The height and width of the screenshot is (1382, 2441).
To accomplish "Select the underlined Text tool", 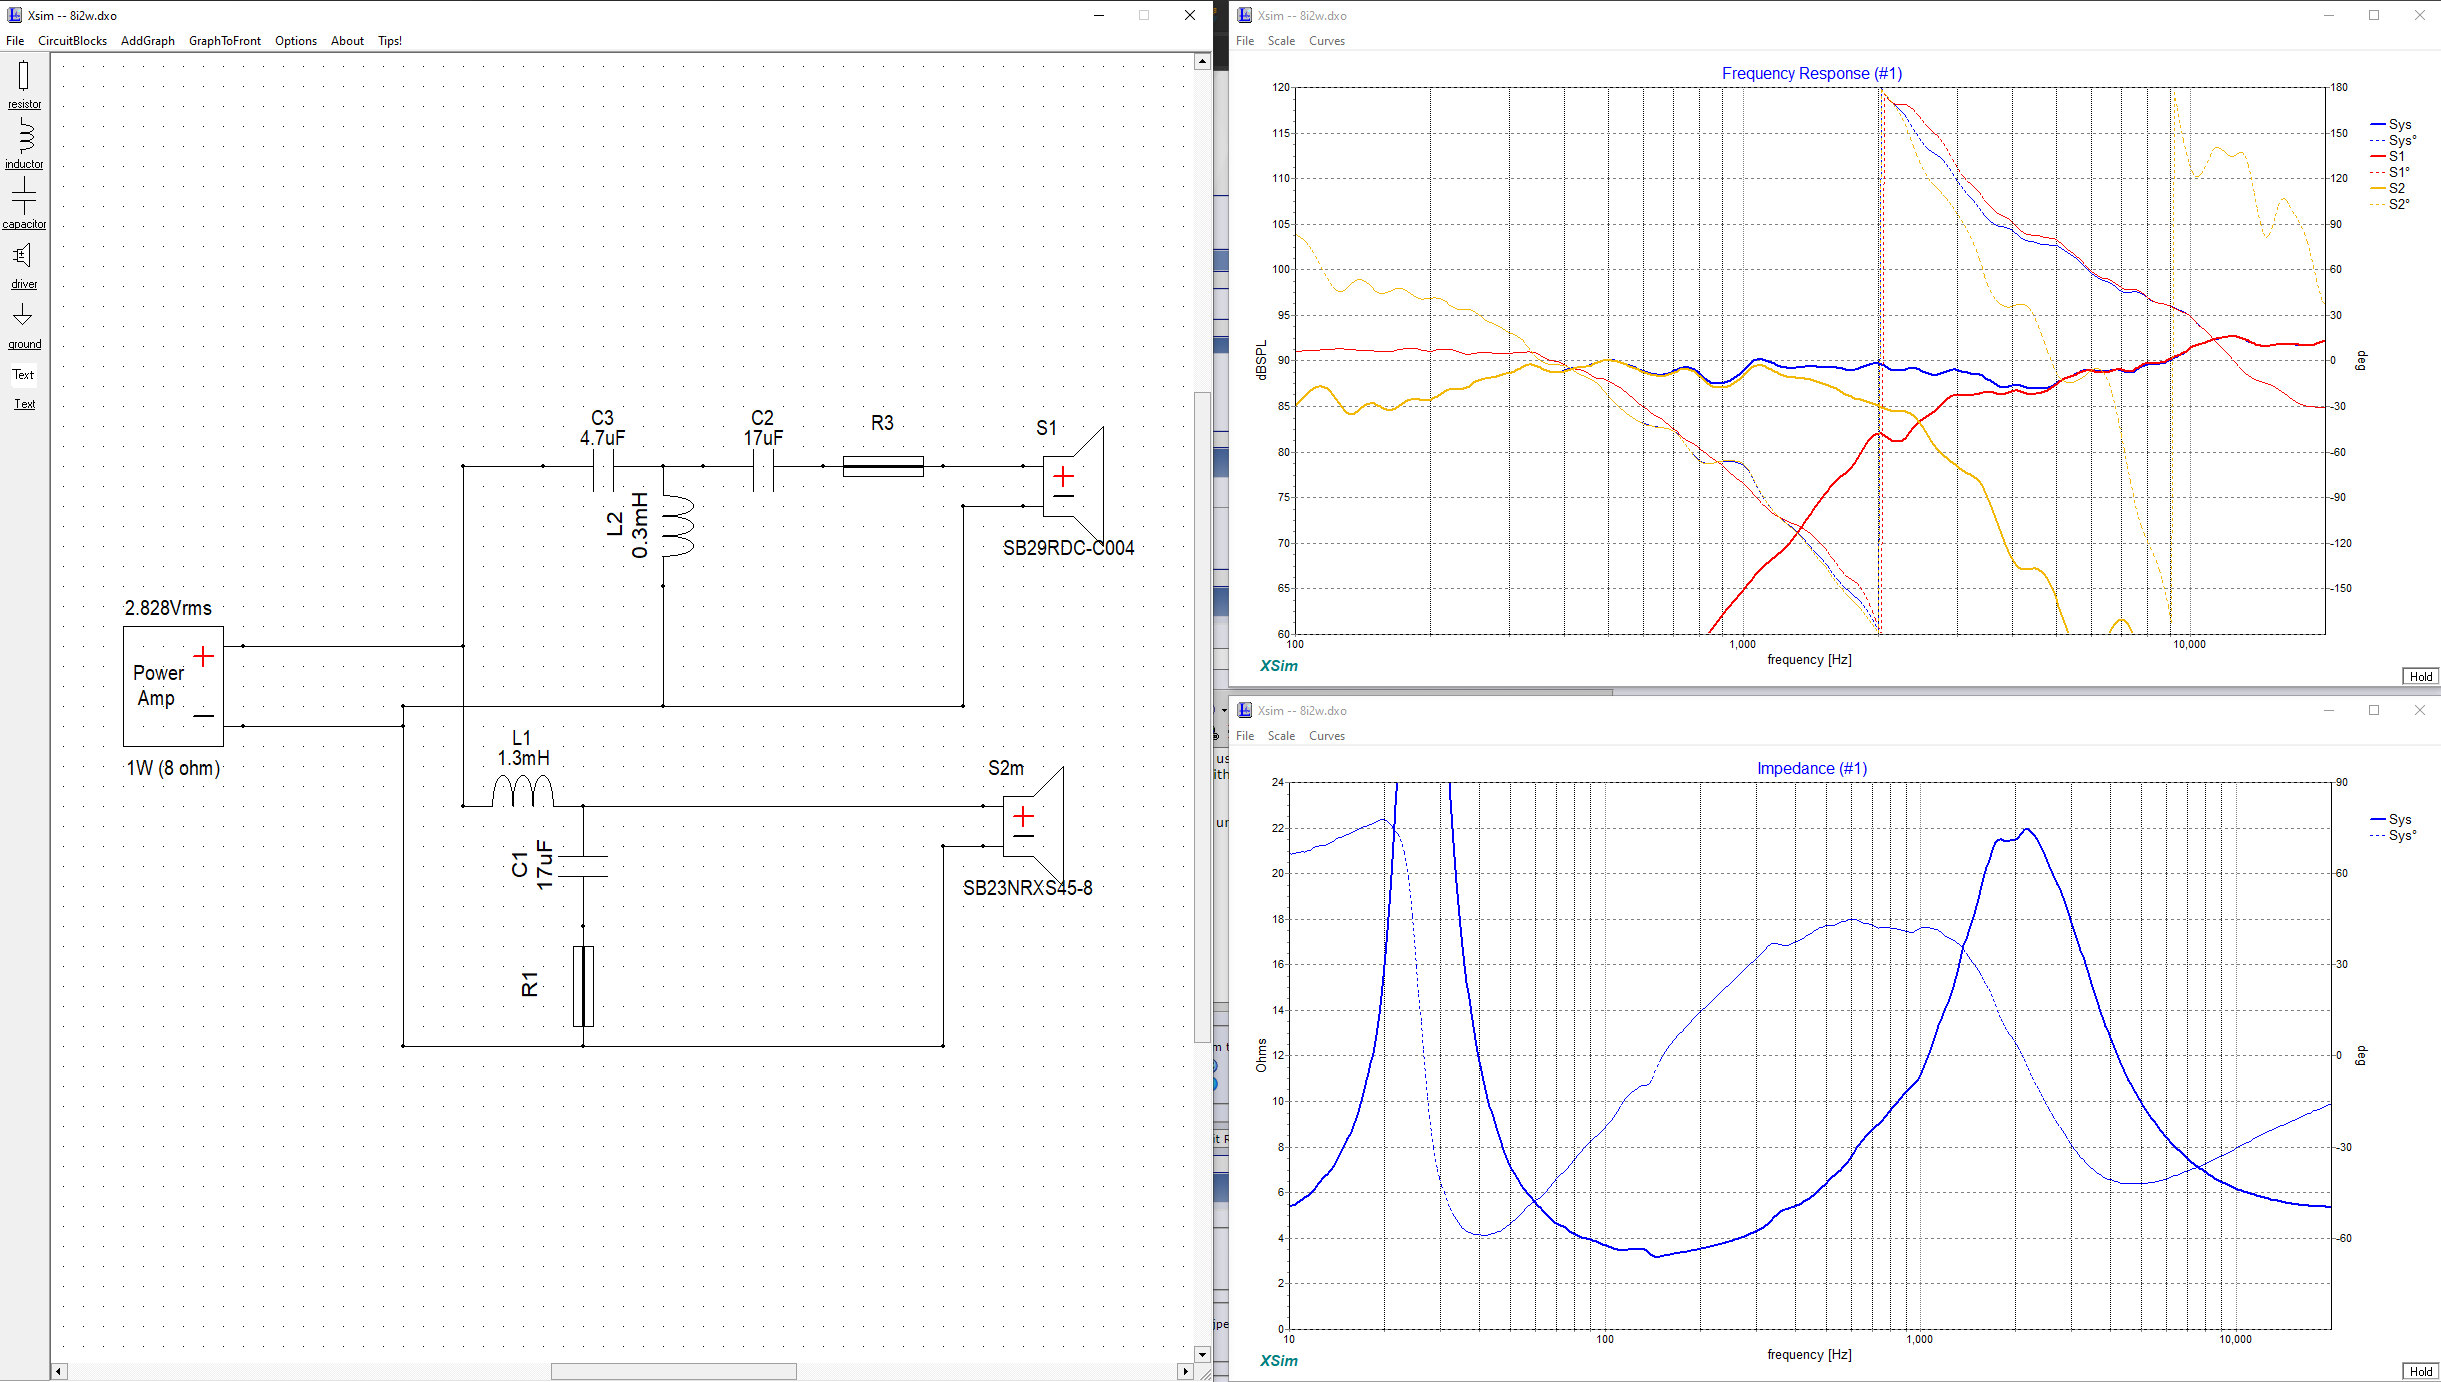I will [x=24, y=404].
